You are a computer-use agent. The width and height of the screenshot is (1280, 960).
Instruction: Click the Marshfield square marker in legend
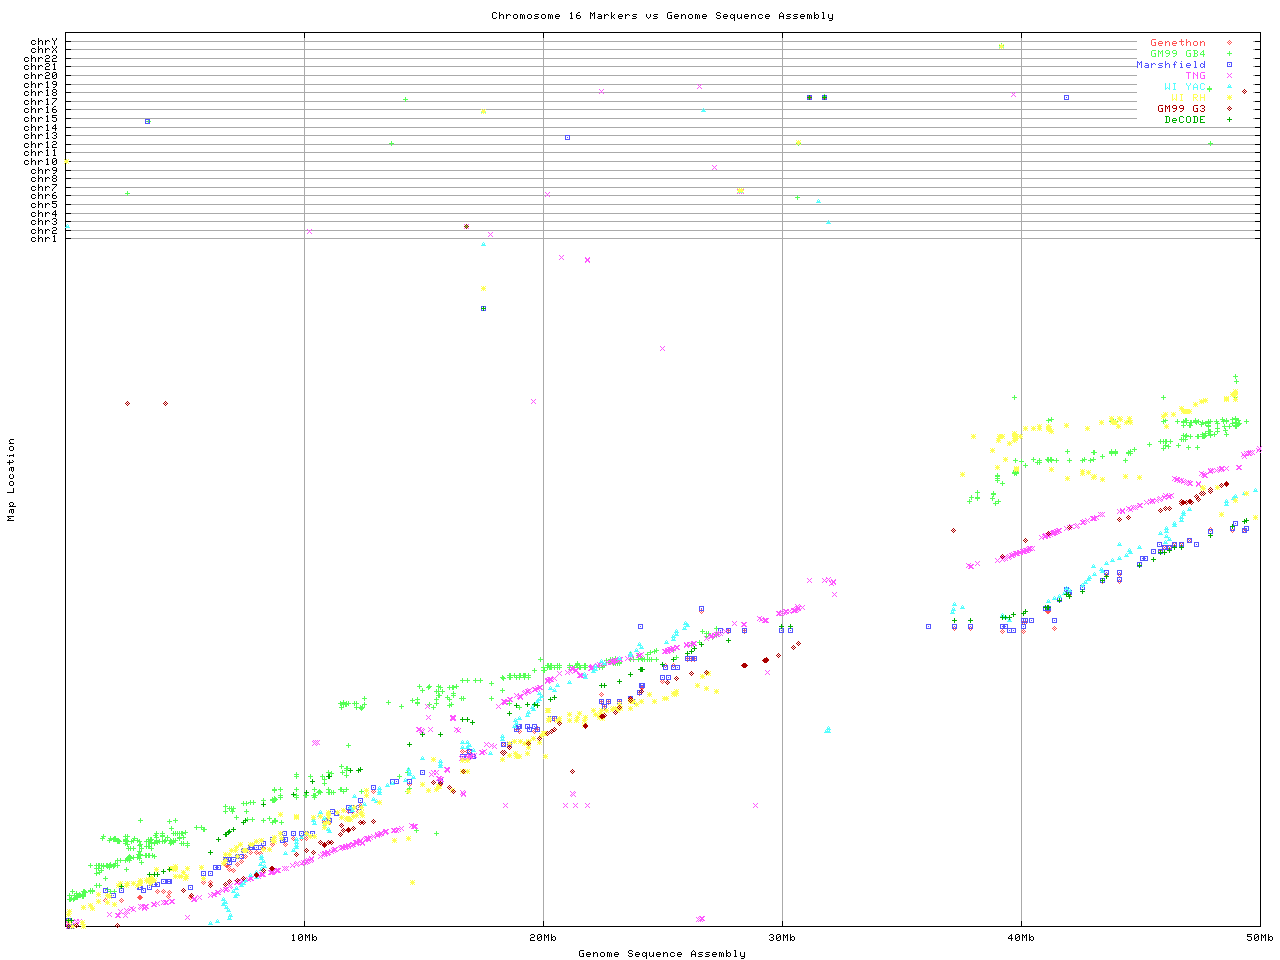pos(1229,65)
